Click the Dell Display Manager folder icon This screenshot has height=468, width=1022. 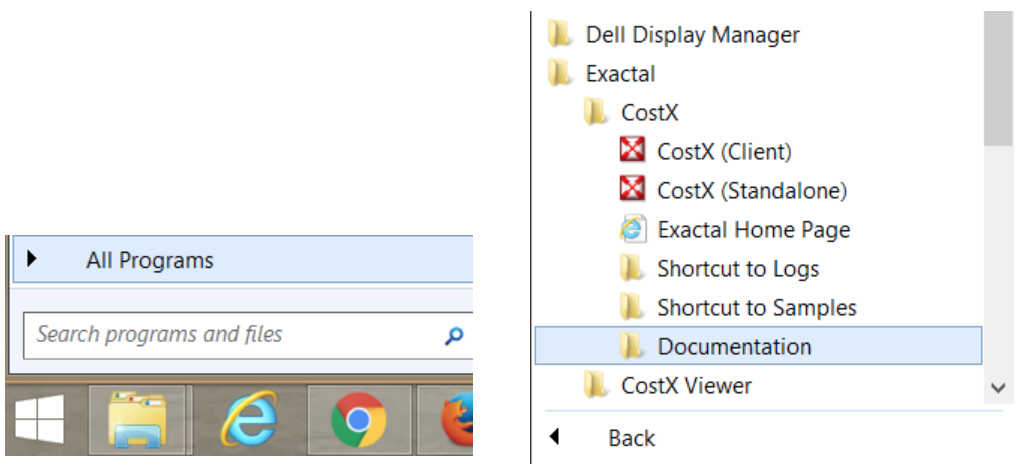point(559,34)
